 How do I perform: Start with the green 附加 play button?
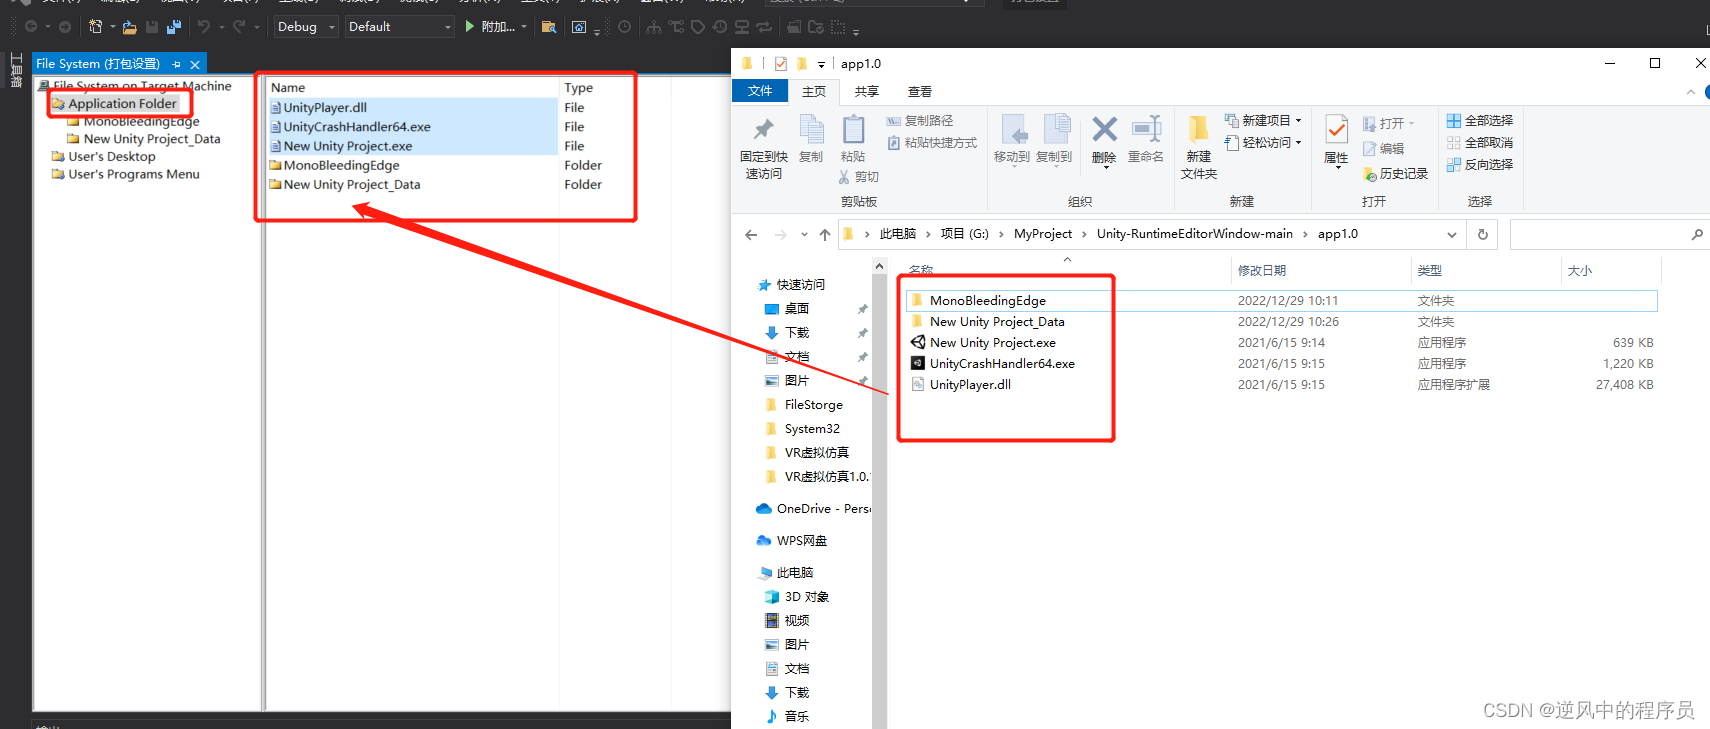(470, 27)
